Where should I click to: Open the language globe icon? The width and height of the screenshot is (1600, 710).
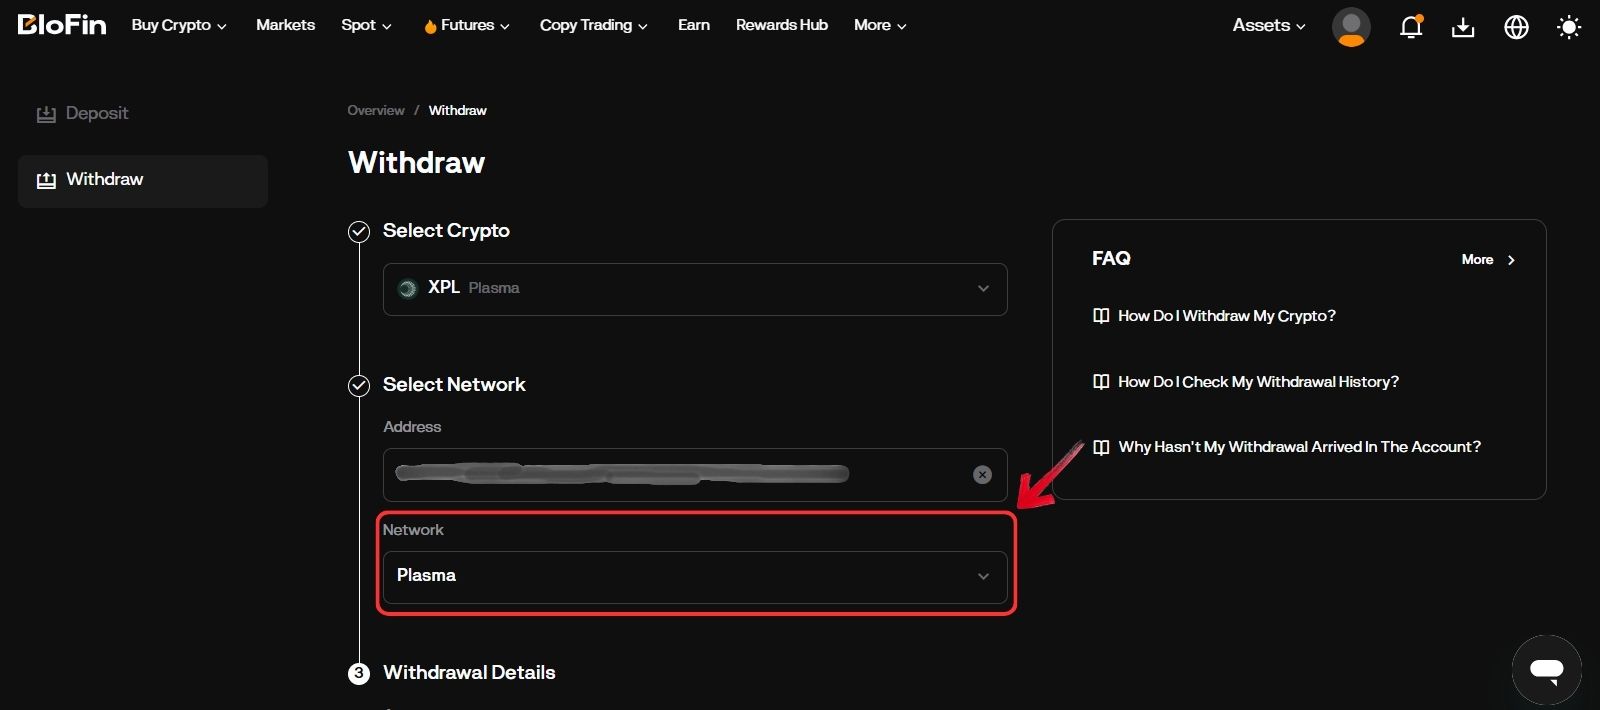coord(1516,27)
